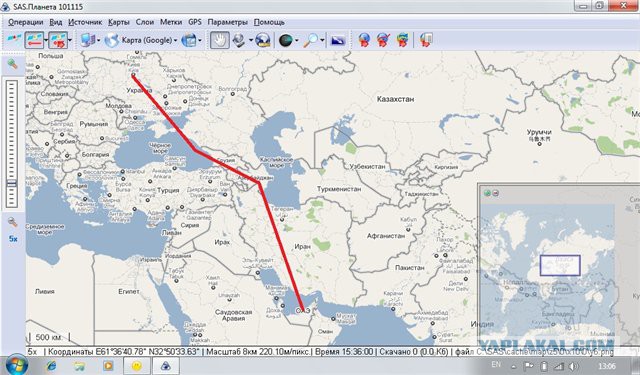
Task: Click the placemark add tool icon
Action: [239, 40]
